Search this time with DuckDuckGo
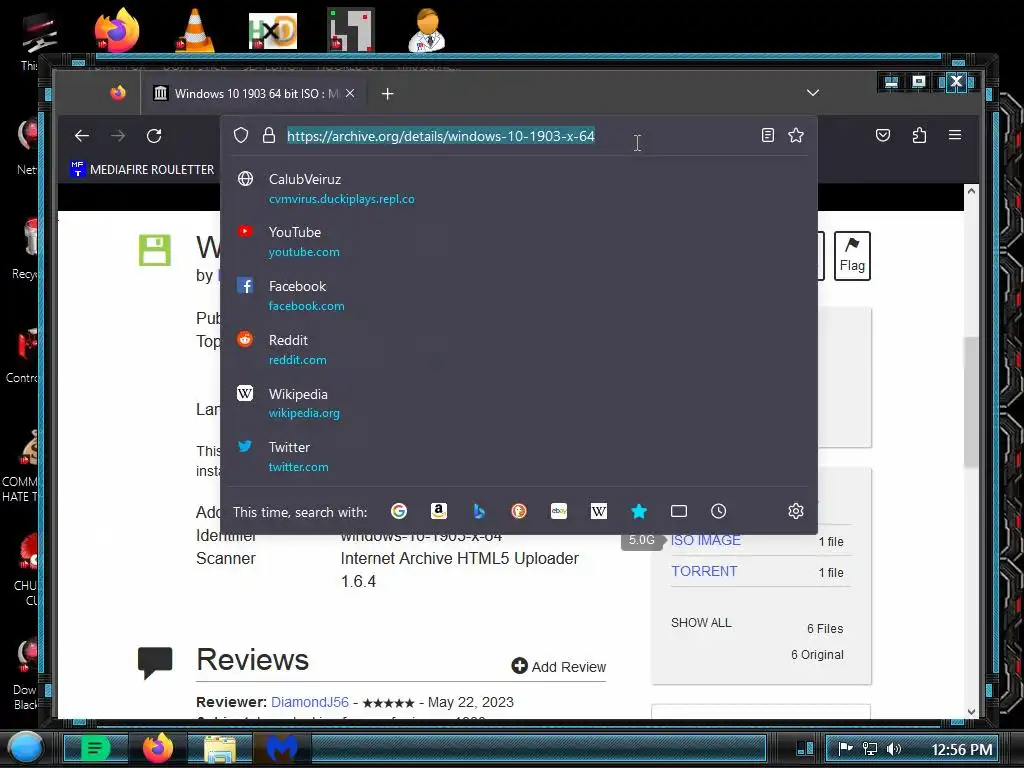The width and height of the screenshot is (1024, 768). click(519, 511)
